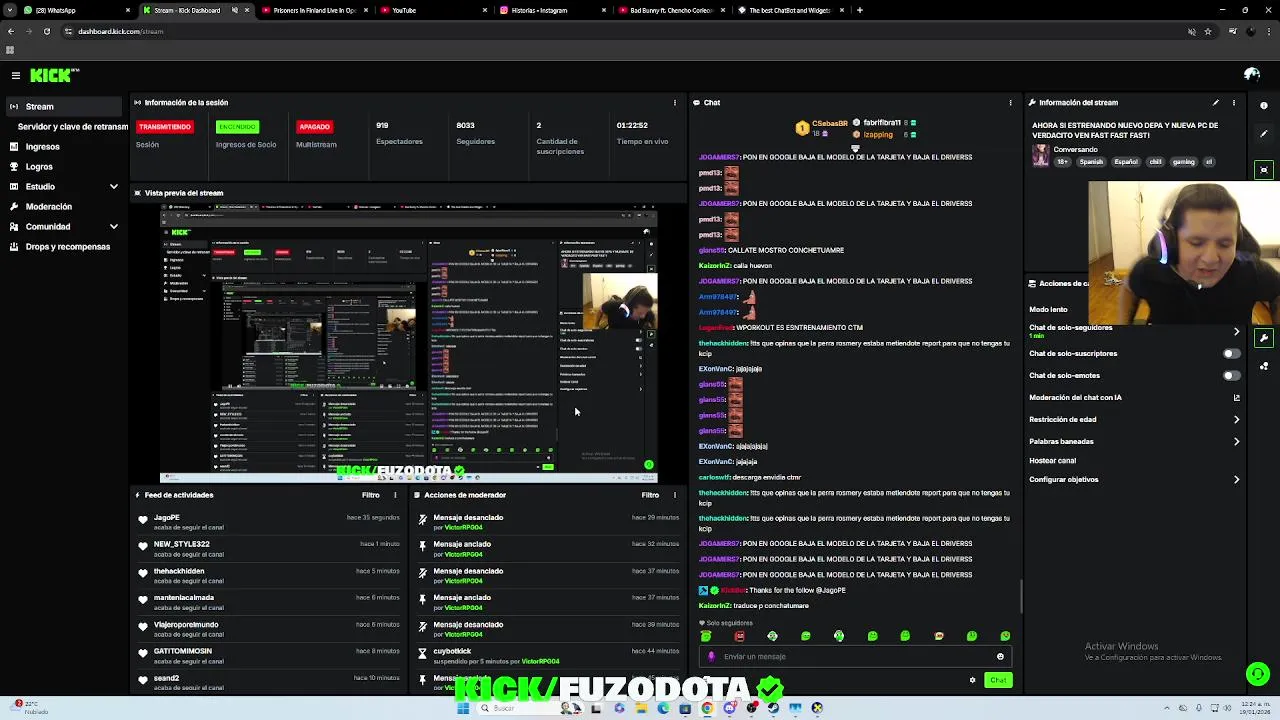
Task: Open chat settings gear icon
Action: click(x=972, y=680)
